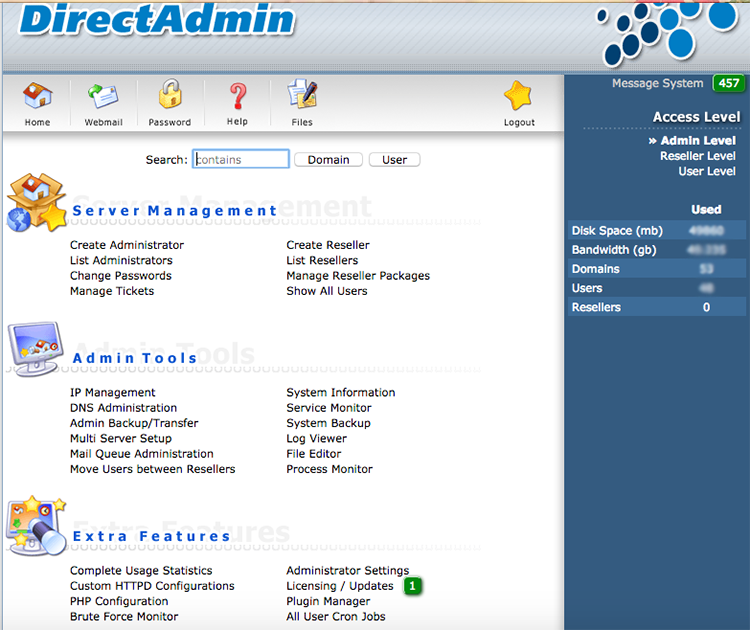Open System Backup
The width and height of the screenshot is (750, 630).
click(x=328, y=423)
